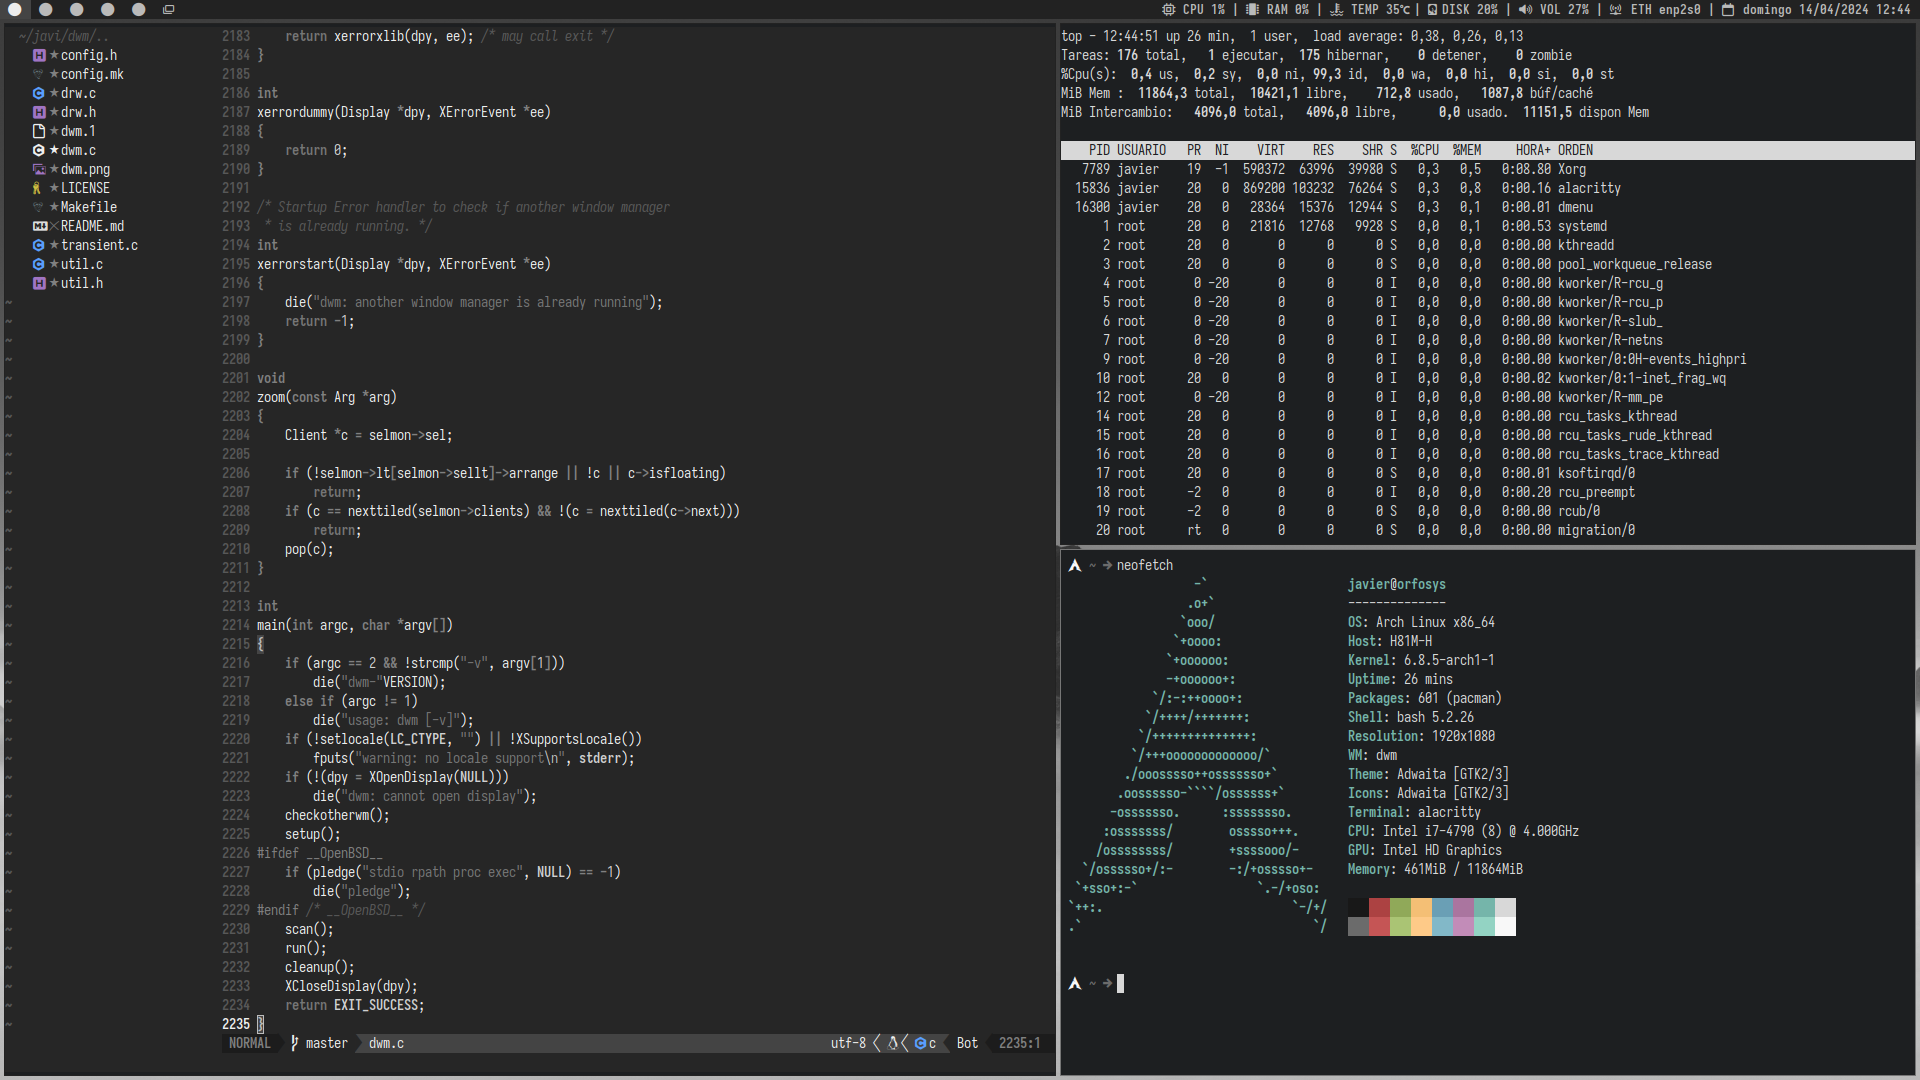Click the ~/javi/dwm/.. root path in tree
The image size is (1920, 1080).
pos(63,36)
